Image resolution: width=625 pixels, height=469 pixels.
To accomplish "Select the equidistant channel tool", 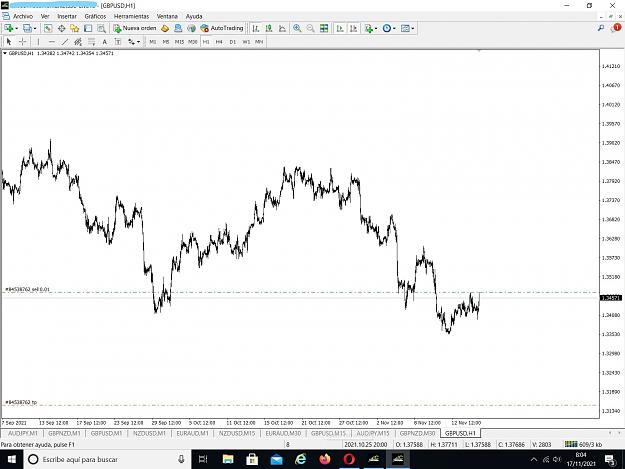I will point(78,41).
